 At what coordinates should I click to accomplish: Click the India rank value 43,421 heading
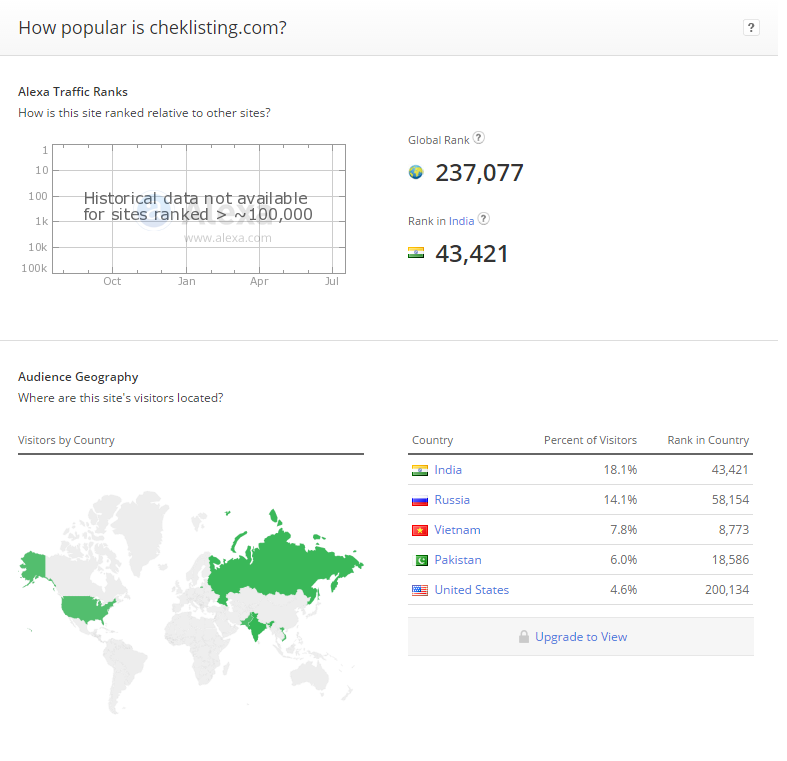(471, 253)
